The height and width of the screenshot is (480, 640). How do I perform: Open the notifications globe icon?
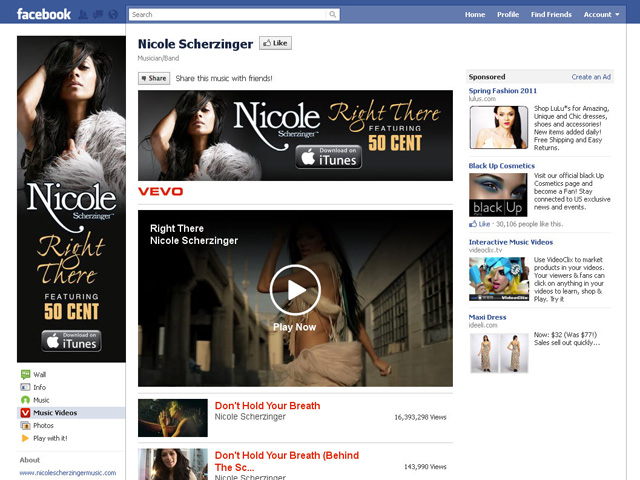113,15
